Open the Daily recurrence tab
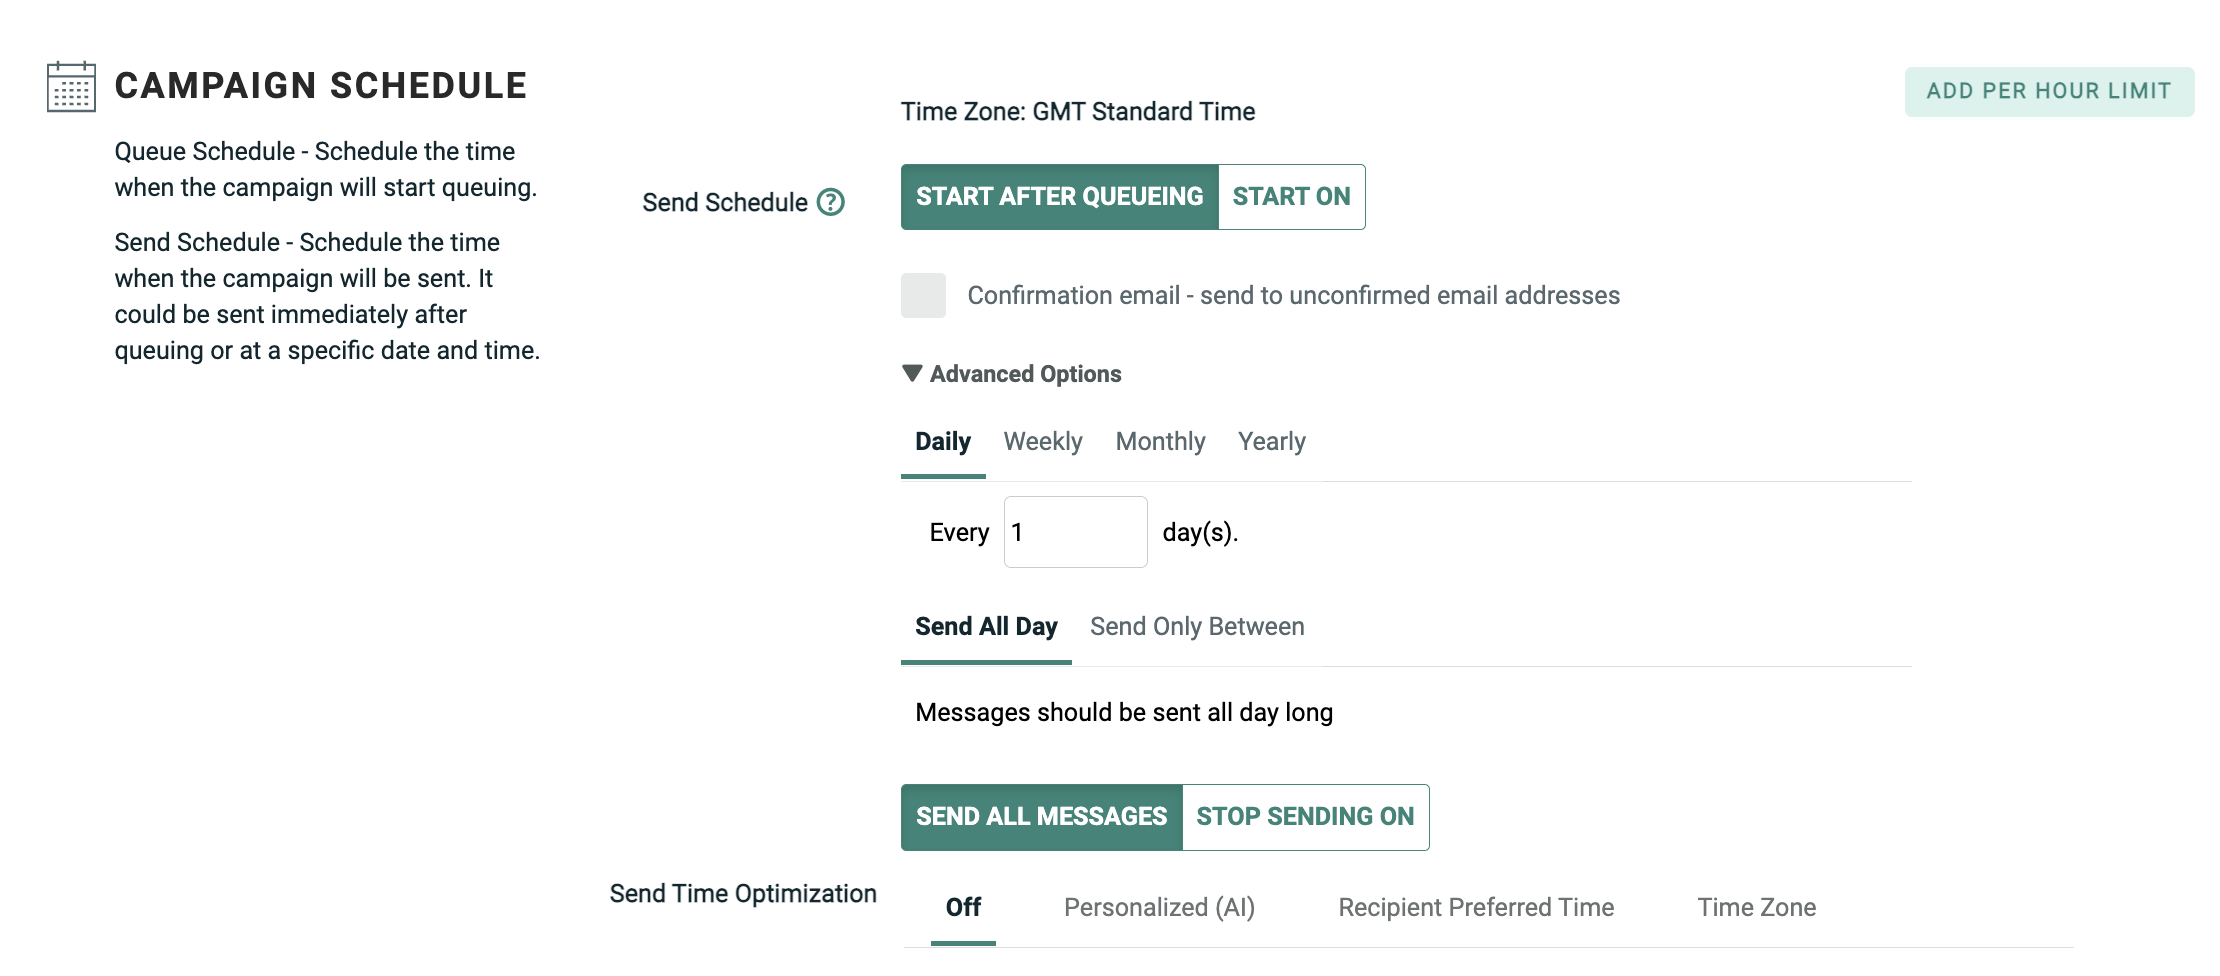The image size is (2220, 976). (x=943, y=442)
